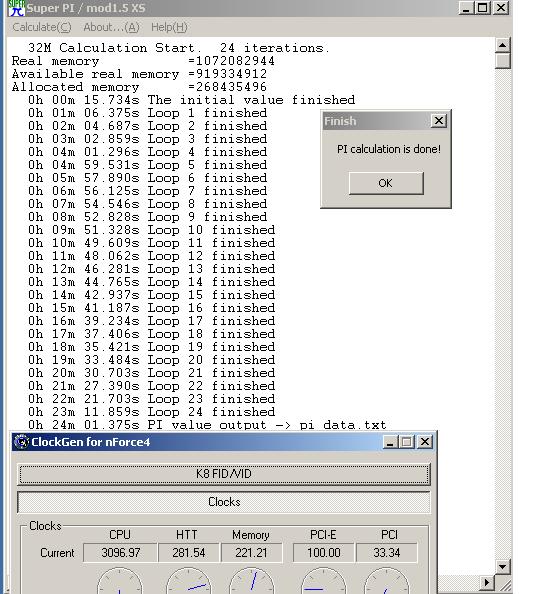Screen dimensions: 545x594
Task: Close the Super PI window
Action: tap(501, 8)
